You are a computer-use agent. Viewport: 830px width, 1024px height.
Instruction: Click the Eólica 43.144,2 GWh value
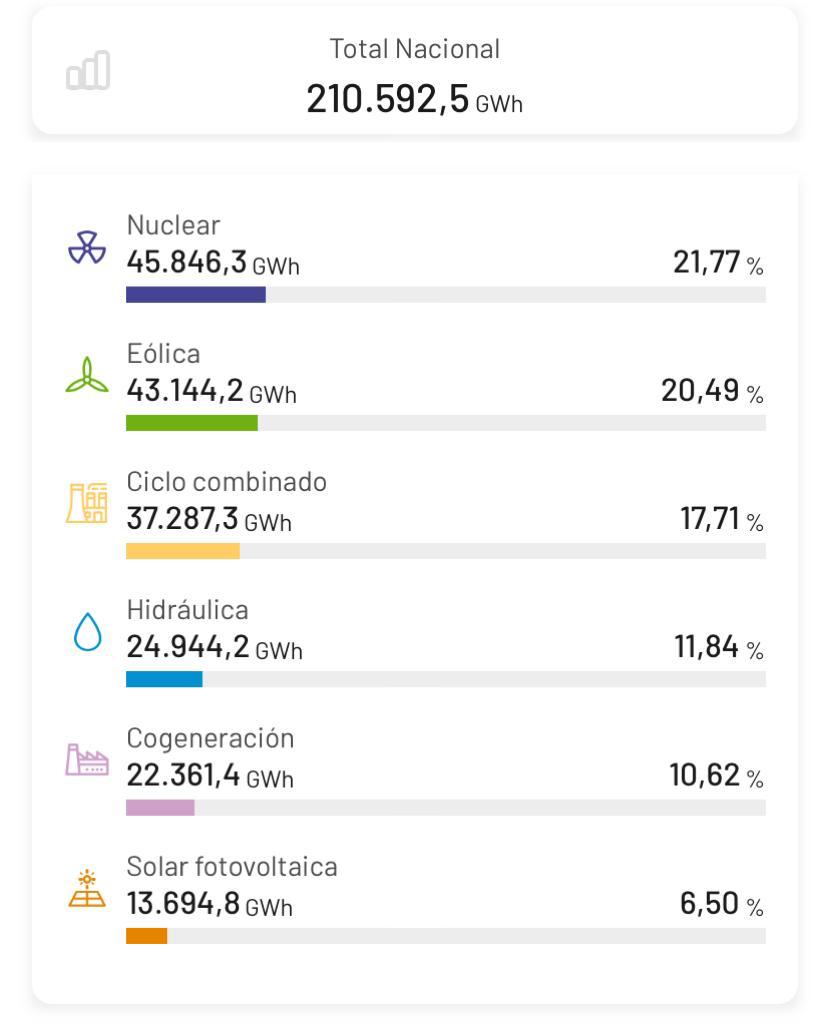(x=211, y=393)
